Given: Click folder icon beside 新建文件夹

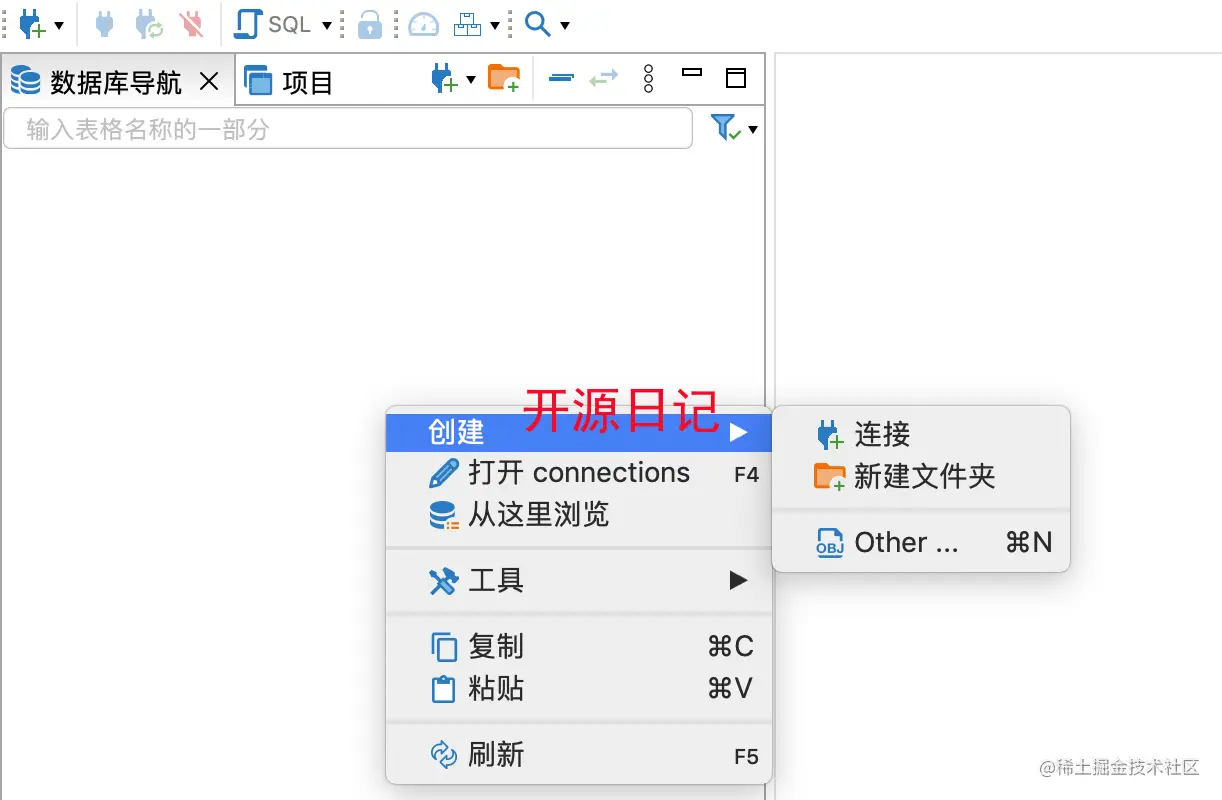Looking at the screenshot, I should pyautogui.click(x=830, y=477).
